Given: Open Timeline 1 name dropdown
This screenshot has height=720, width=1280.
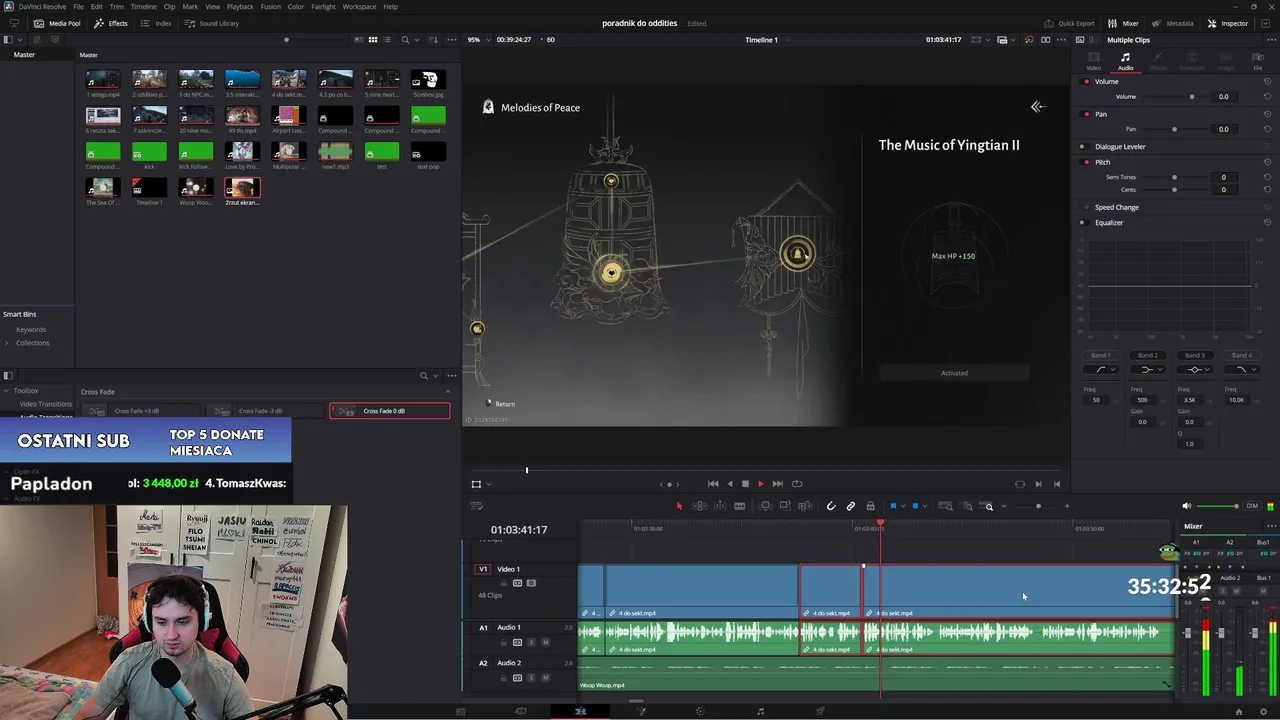Looking at the screenshot, I should [789, 40].
